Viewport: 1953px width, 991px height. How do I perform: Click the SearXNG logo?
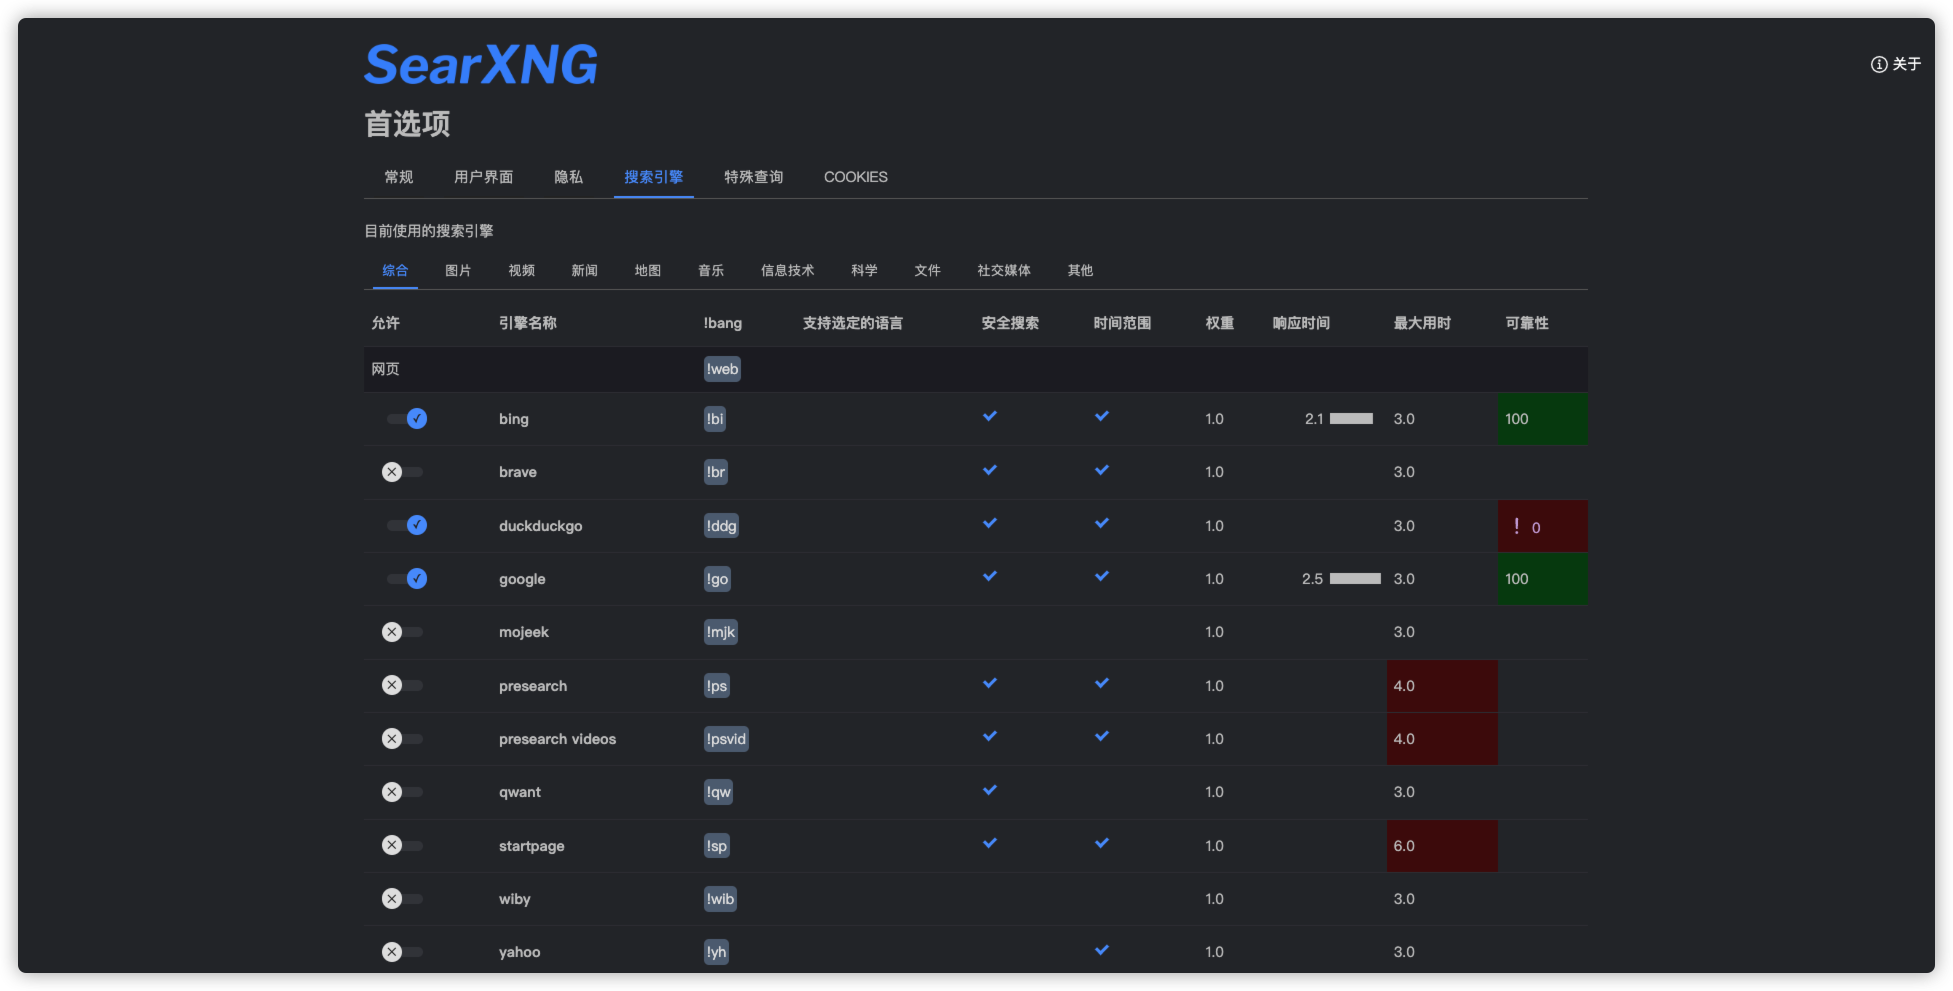coord(481,65)
